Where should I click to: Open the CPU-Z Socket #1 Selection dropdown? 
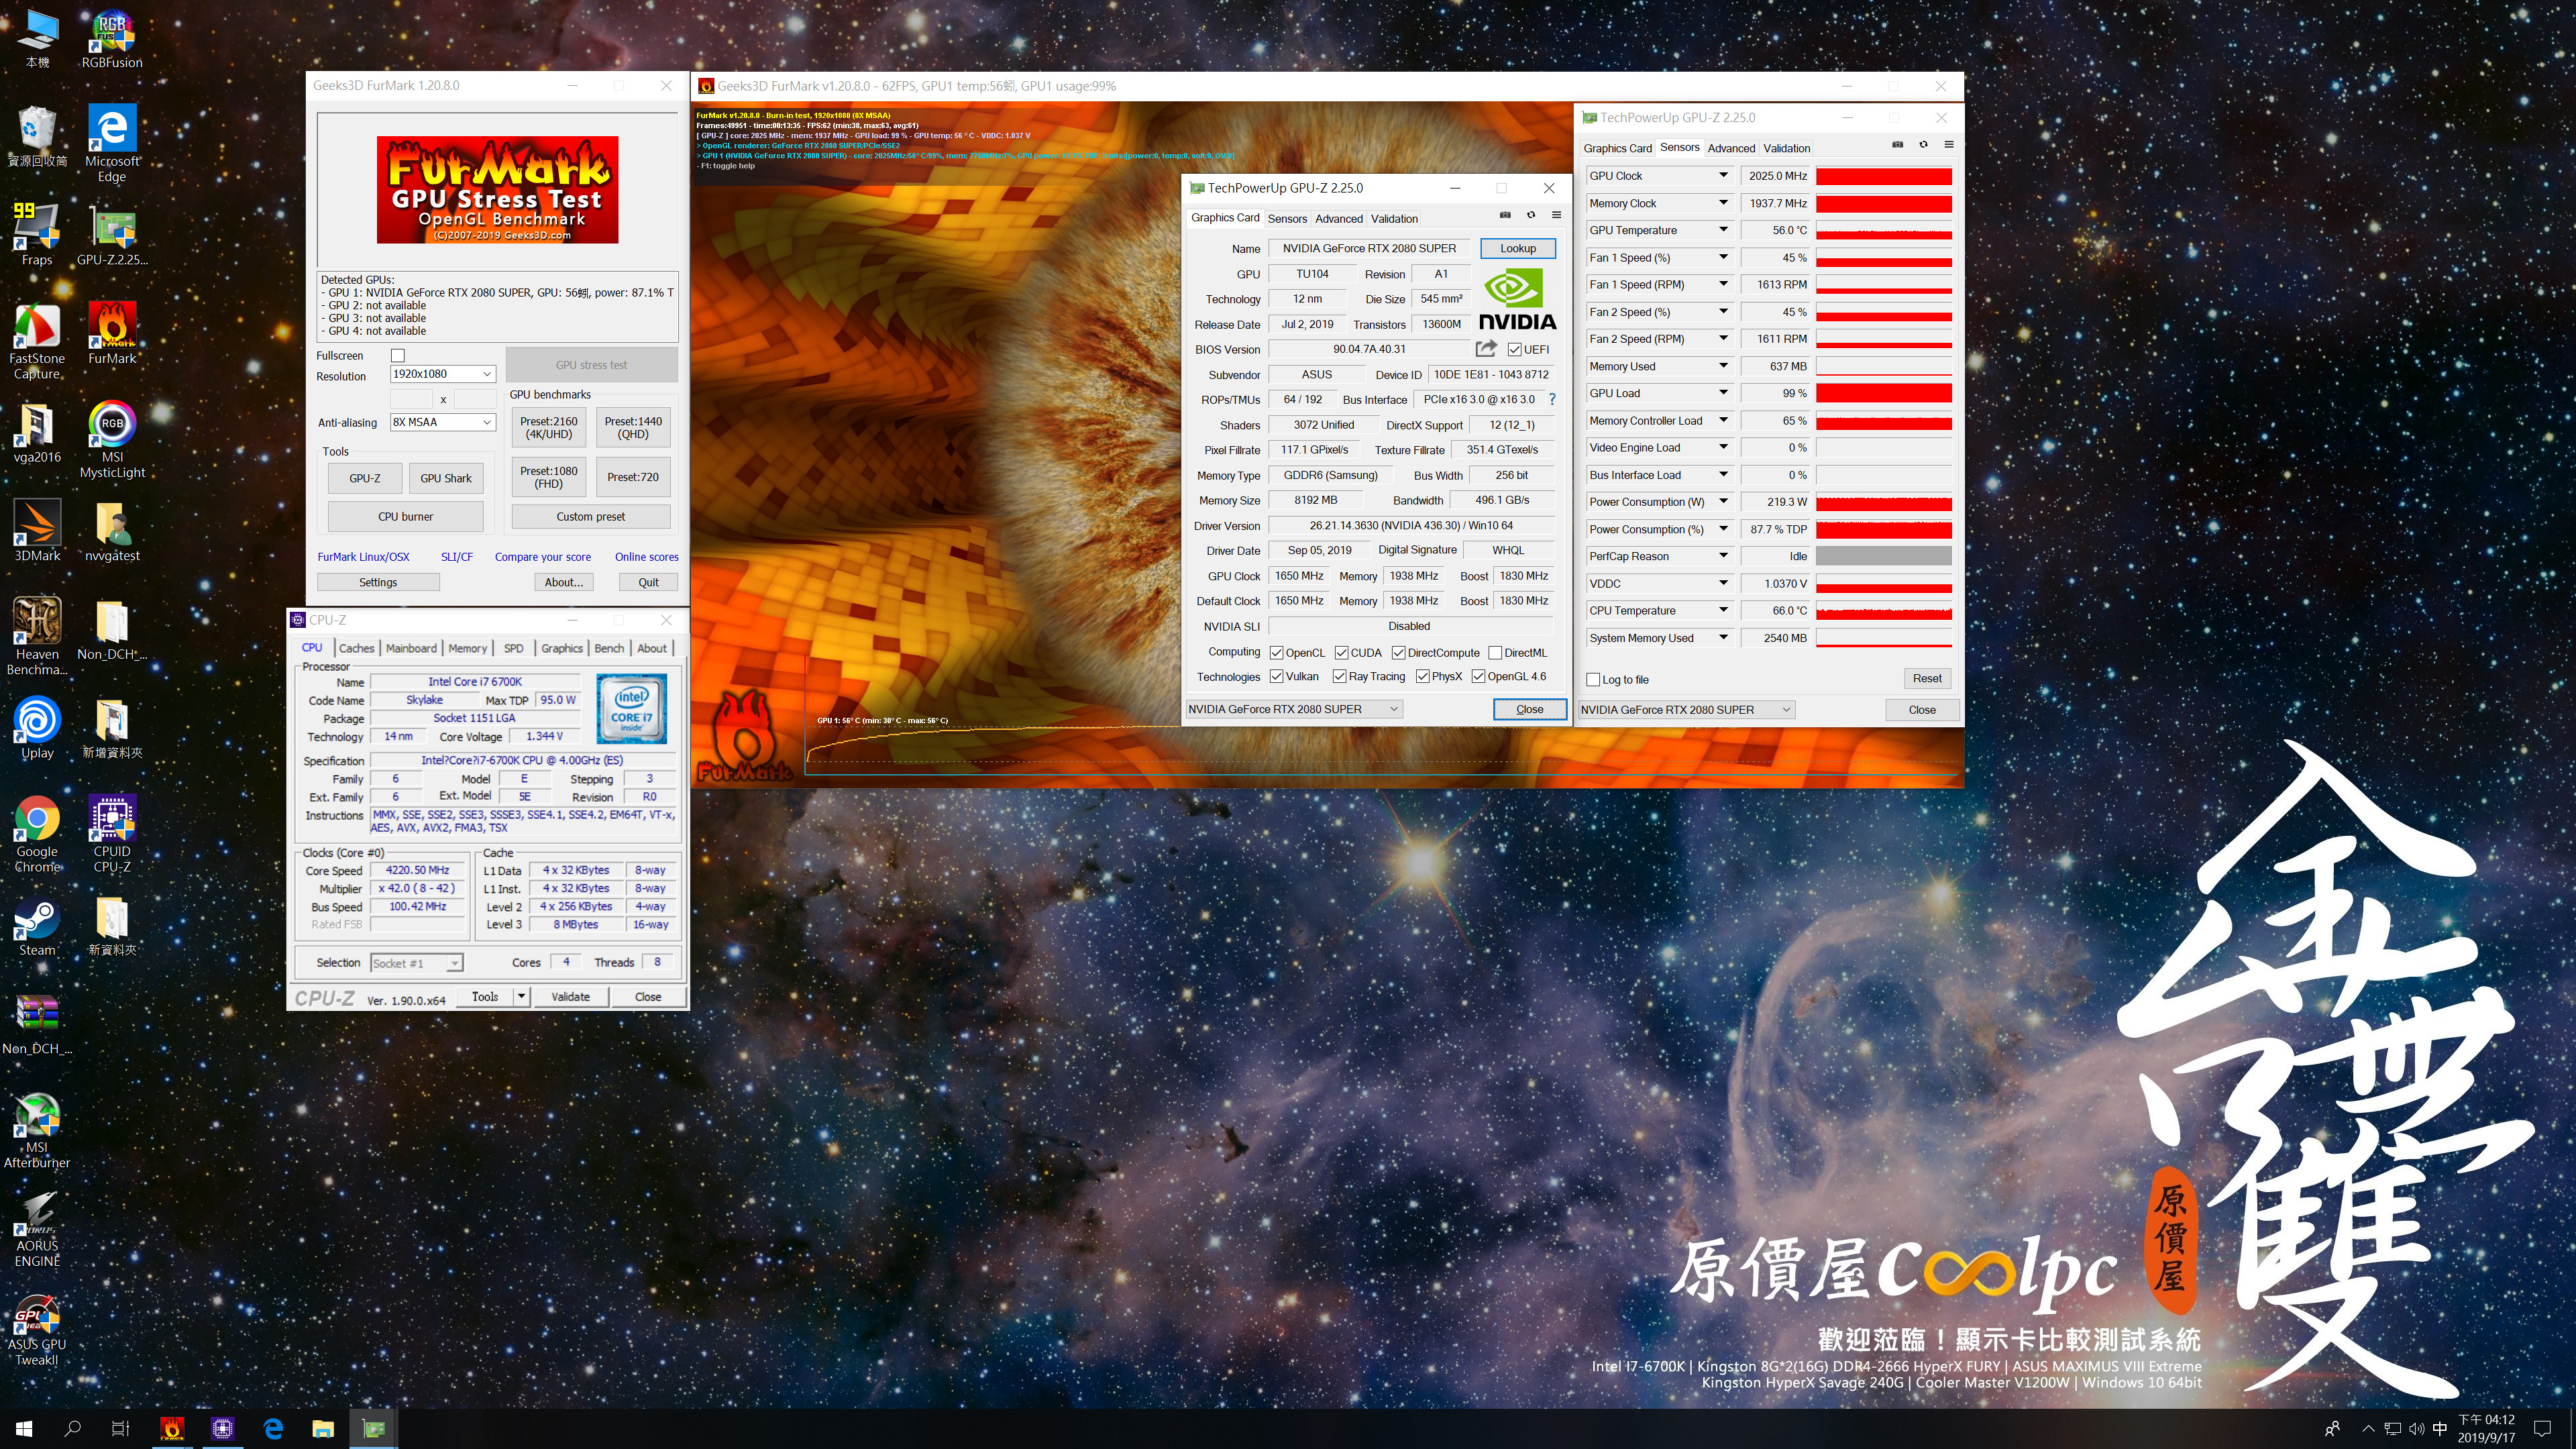point(417,963)
